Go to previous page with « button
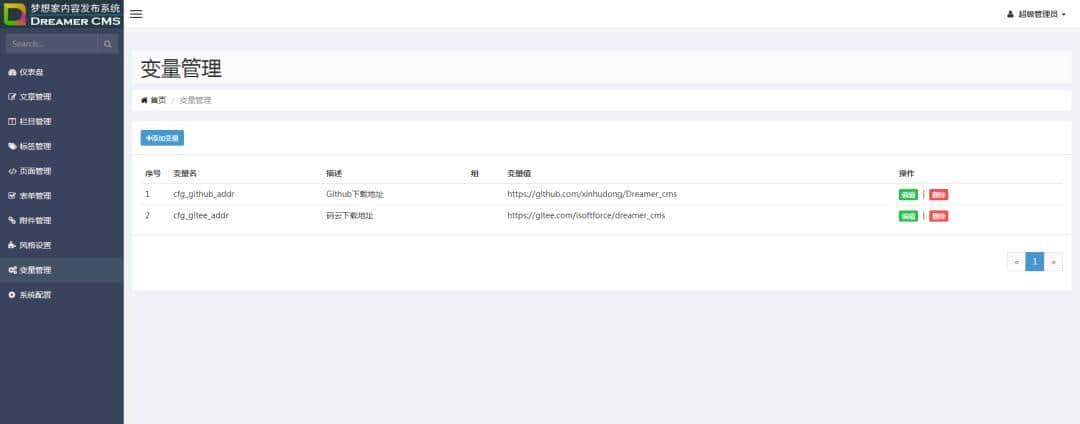Image resolution: width=1080 pixels, height=424 pixels. 1016,262
